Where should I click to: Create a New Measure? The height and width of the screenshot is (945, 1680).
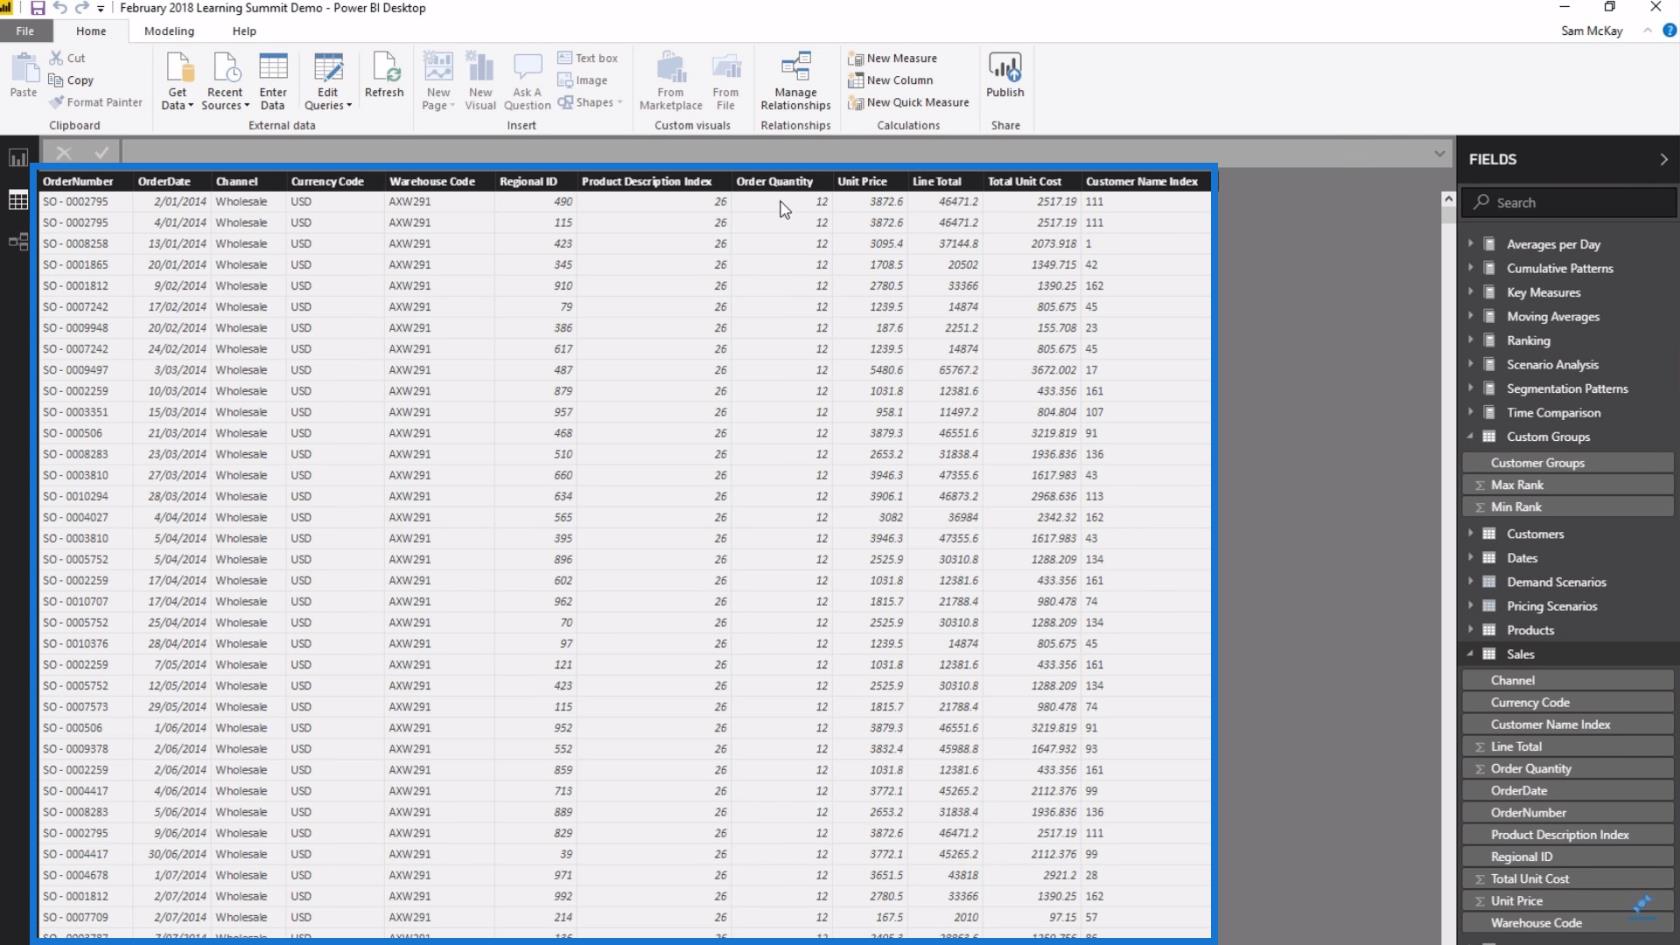[x=892, y=58]
